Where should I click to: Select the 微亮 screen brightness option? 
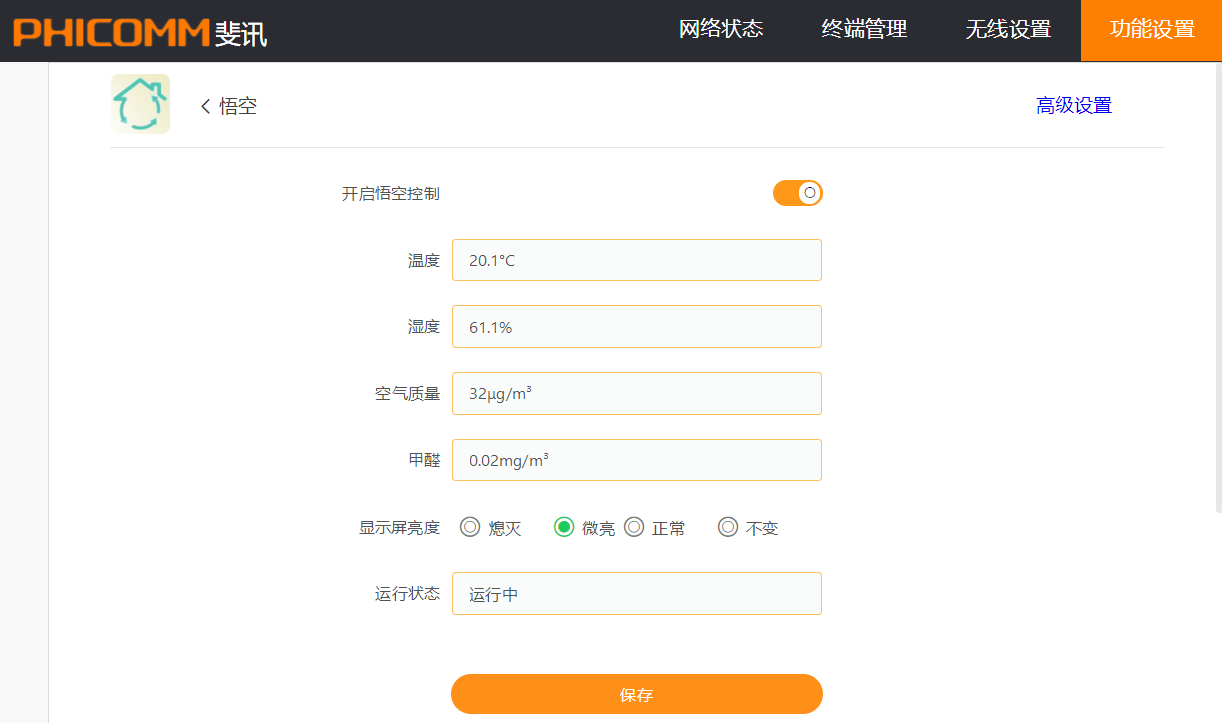(564, 527)
